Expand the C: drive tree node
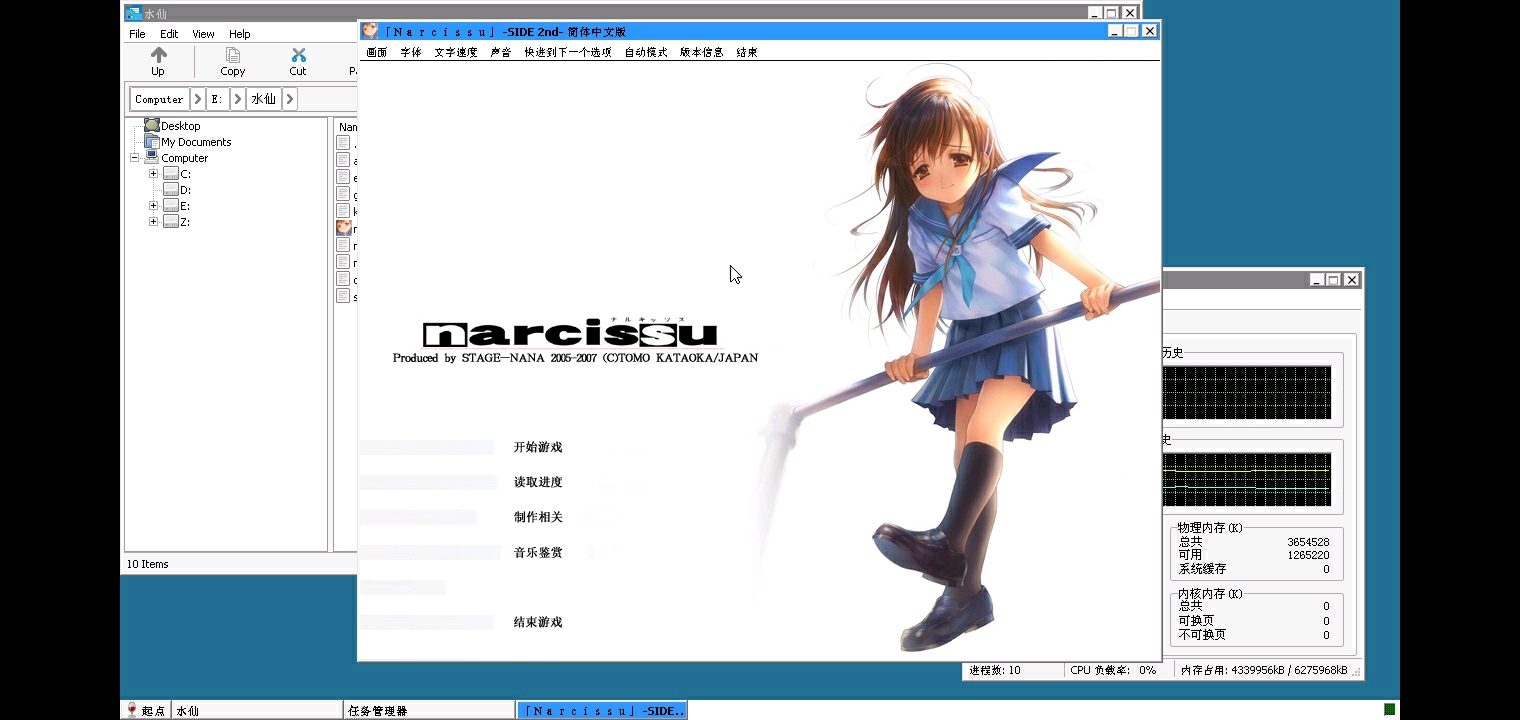This screenshot has height=720, width=1520. [154, 174]
